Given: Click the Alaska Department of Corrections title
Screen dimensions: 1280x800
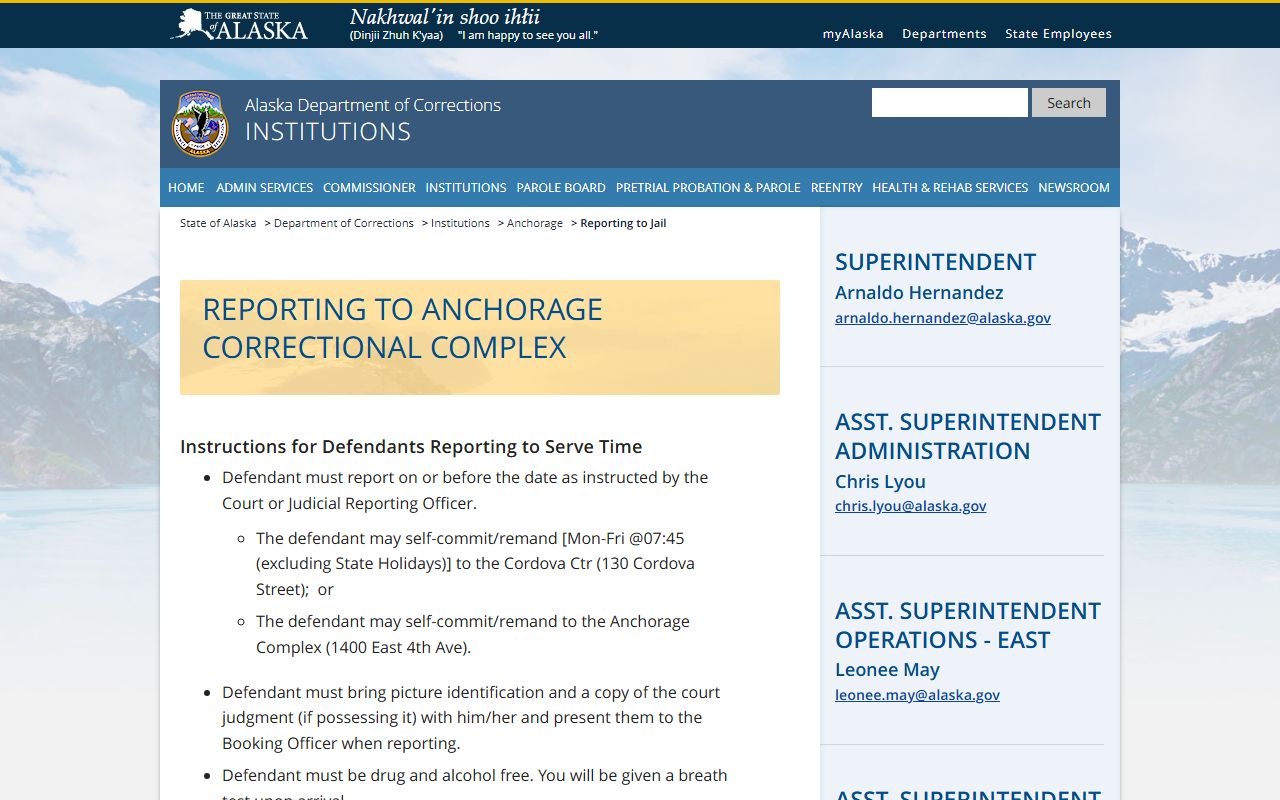Looking at the screenshot, I should tap(373, 105).
